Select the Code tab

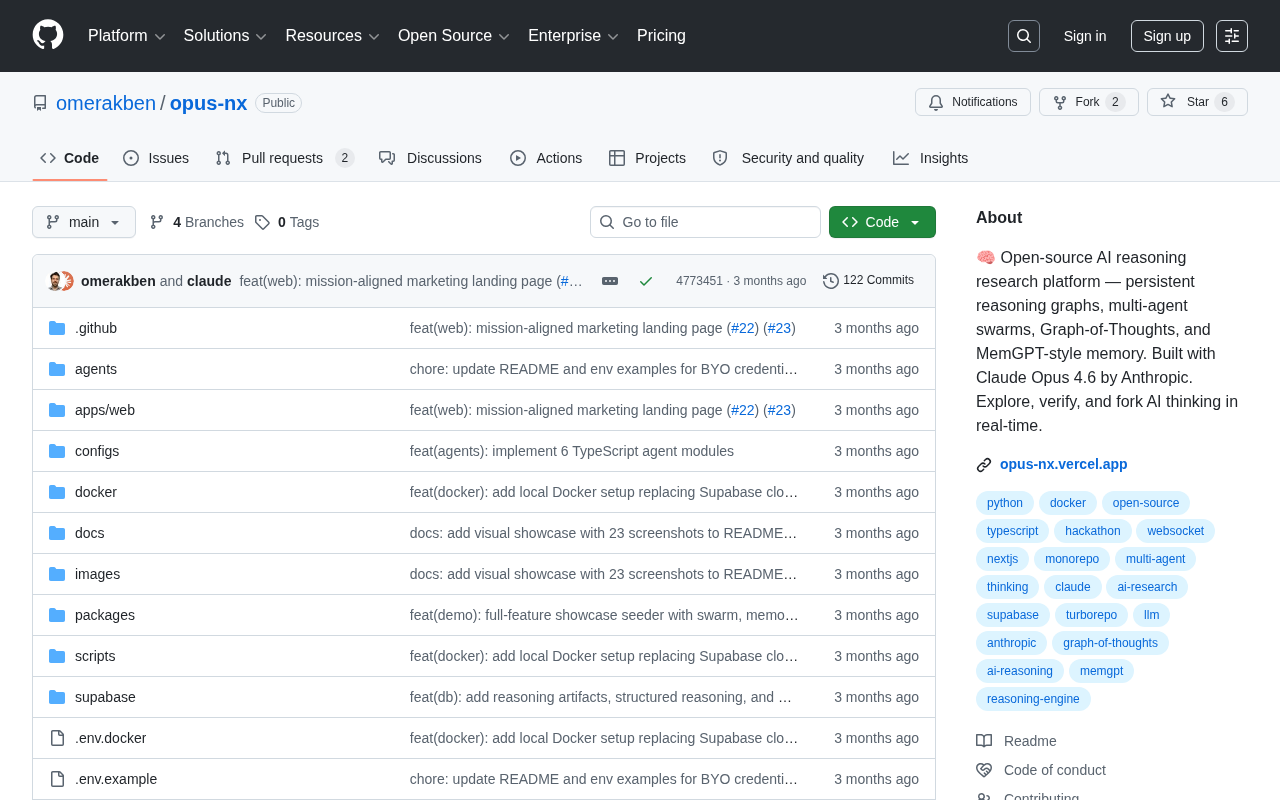70,158
